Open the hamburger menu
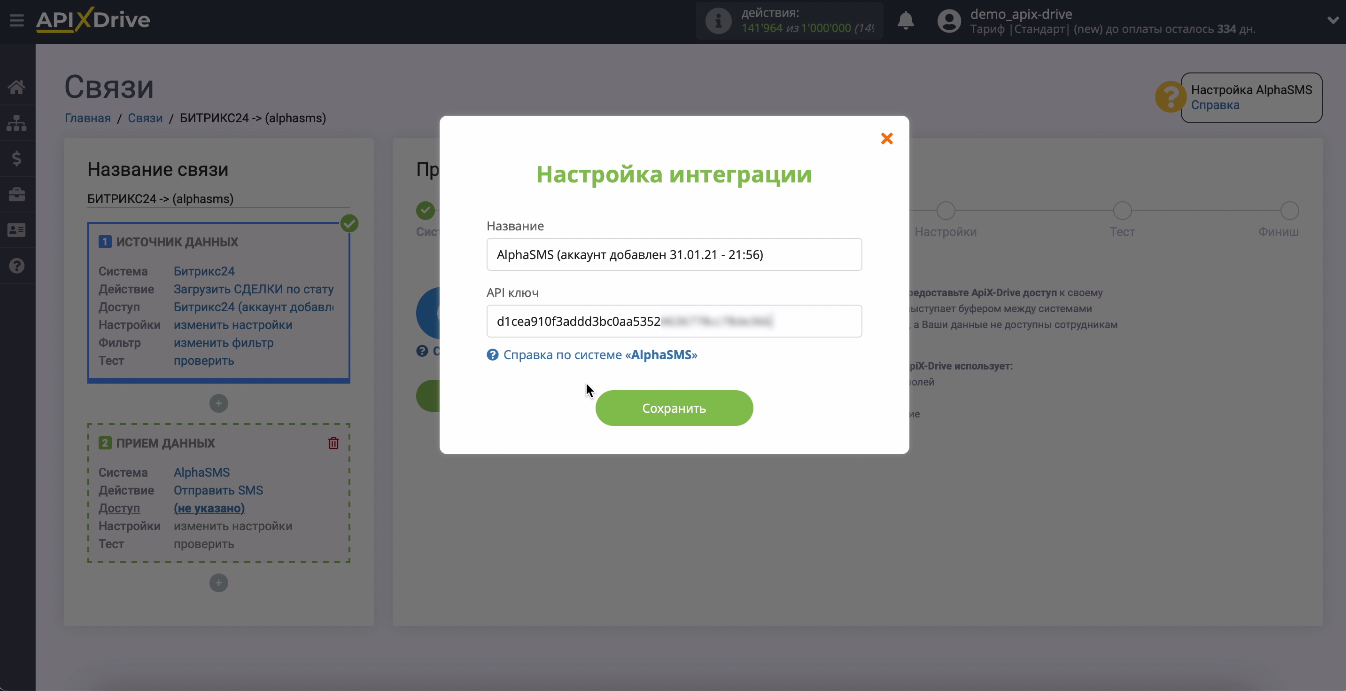Viewport: 1346px width, 691px height. [16, 20]
